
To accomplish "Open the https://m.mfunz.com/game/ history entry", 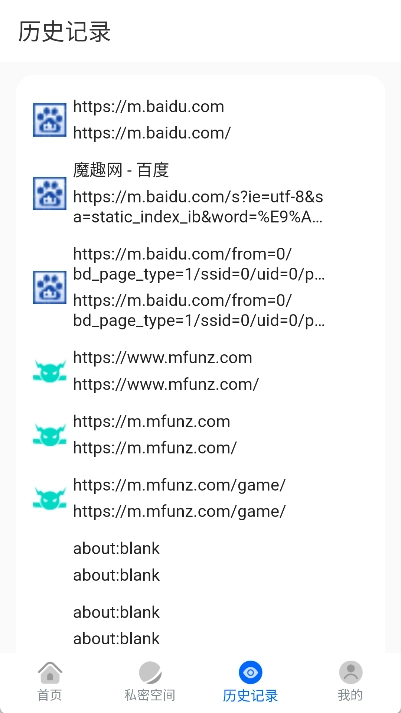I will pyautogui.click(x=200, y=498).
